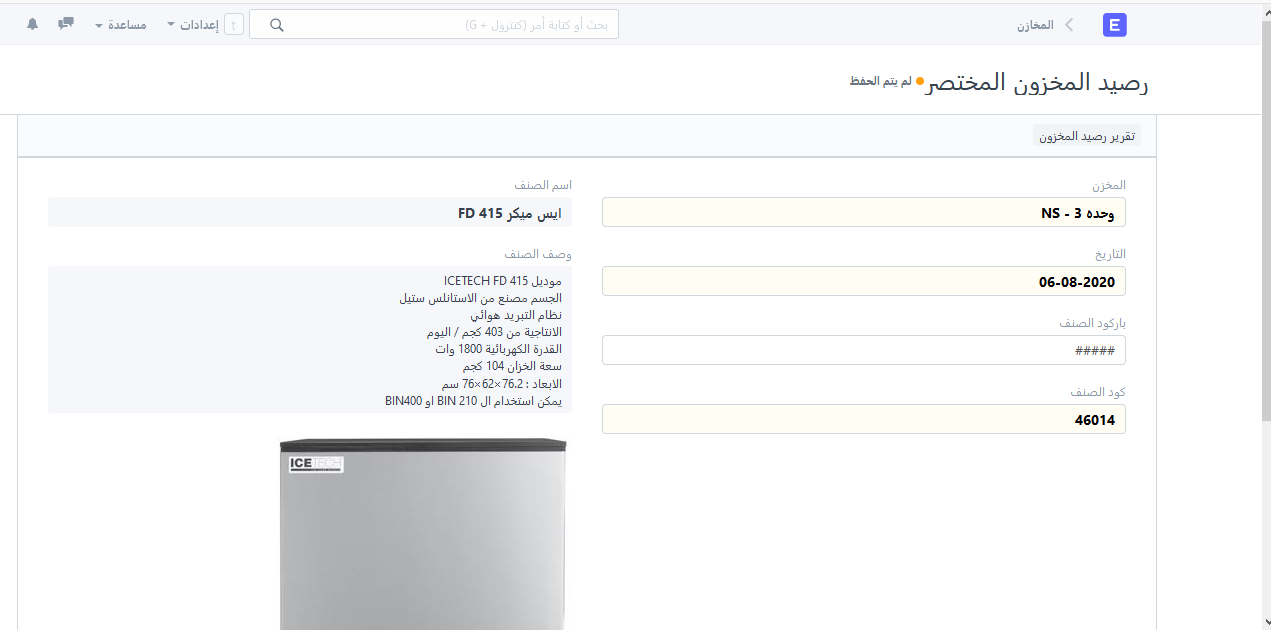1271x630 pixels.
Task: Click description line موديل ICETECH FD 415
Action: (x=503, y=280)
